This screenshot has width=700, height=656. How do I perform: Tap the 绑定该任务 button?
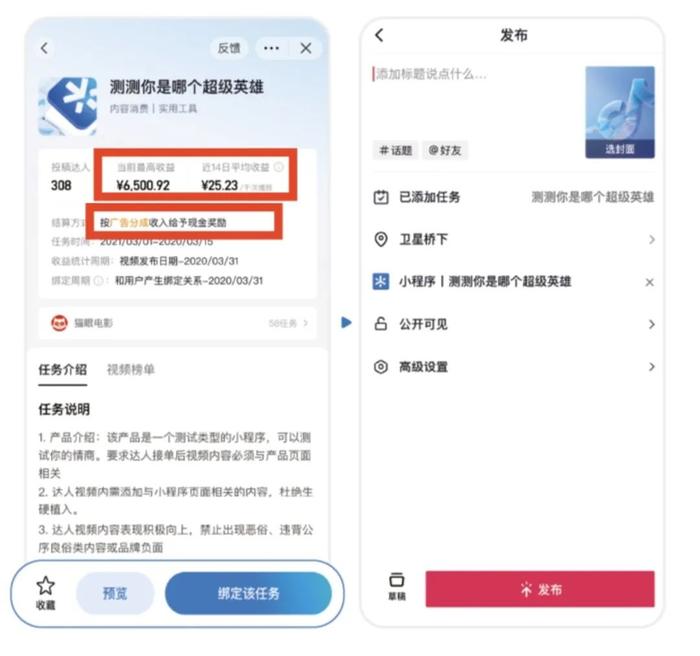tap(248, 593)
